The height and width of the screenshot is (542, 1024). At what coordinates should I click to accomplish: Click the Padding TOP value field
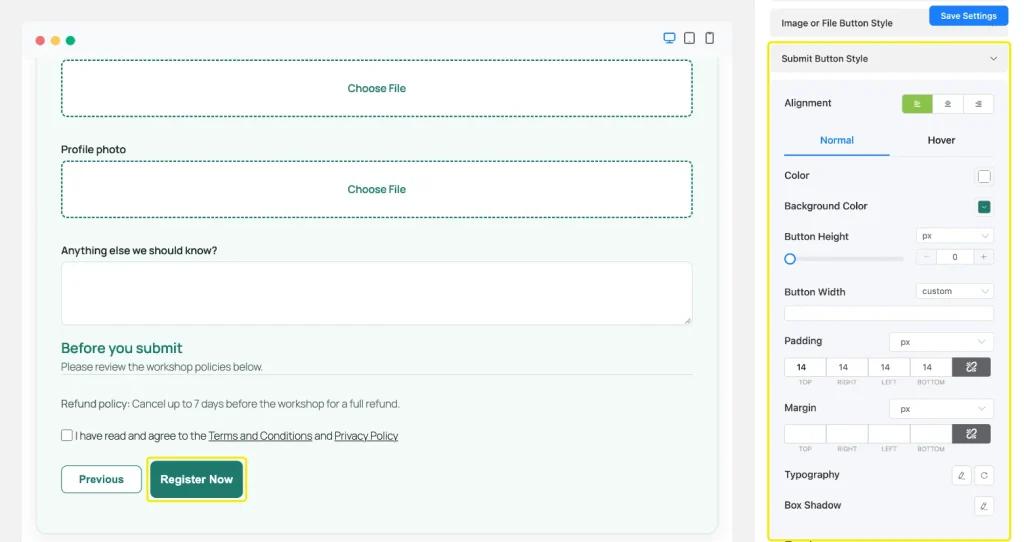805,367
